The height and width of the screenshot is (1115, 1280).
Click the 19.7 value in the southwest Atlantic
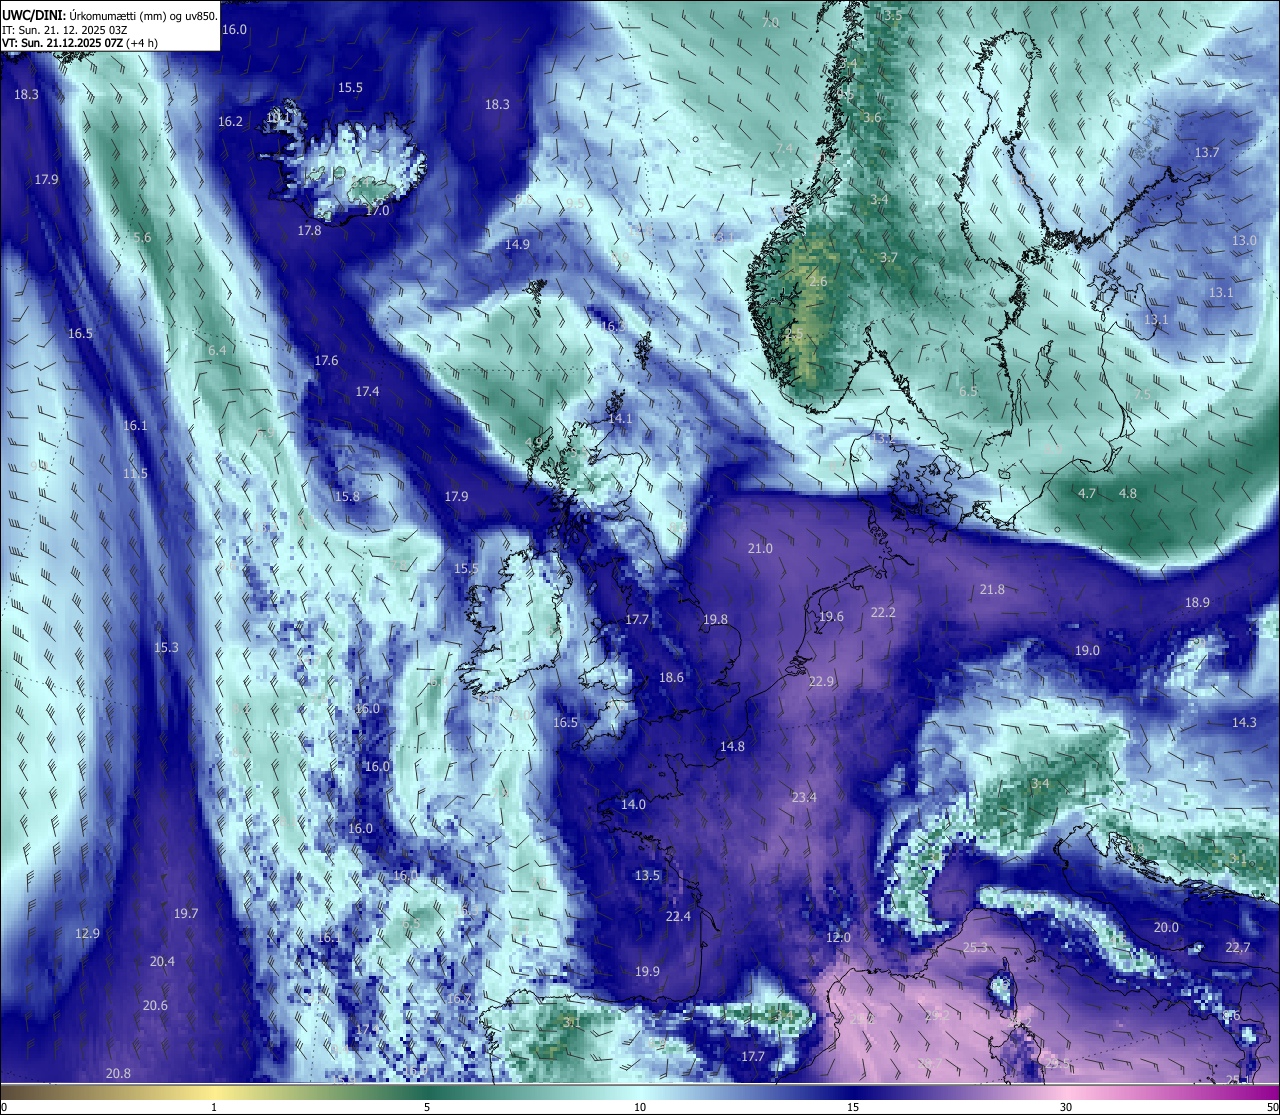pos(186,913)
